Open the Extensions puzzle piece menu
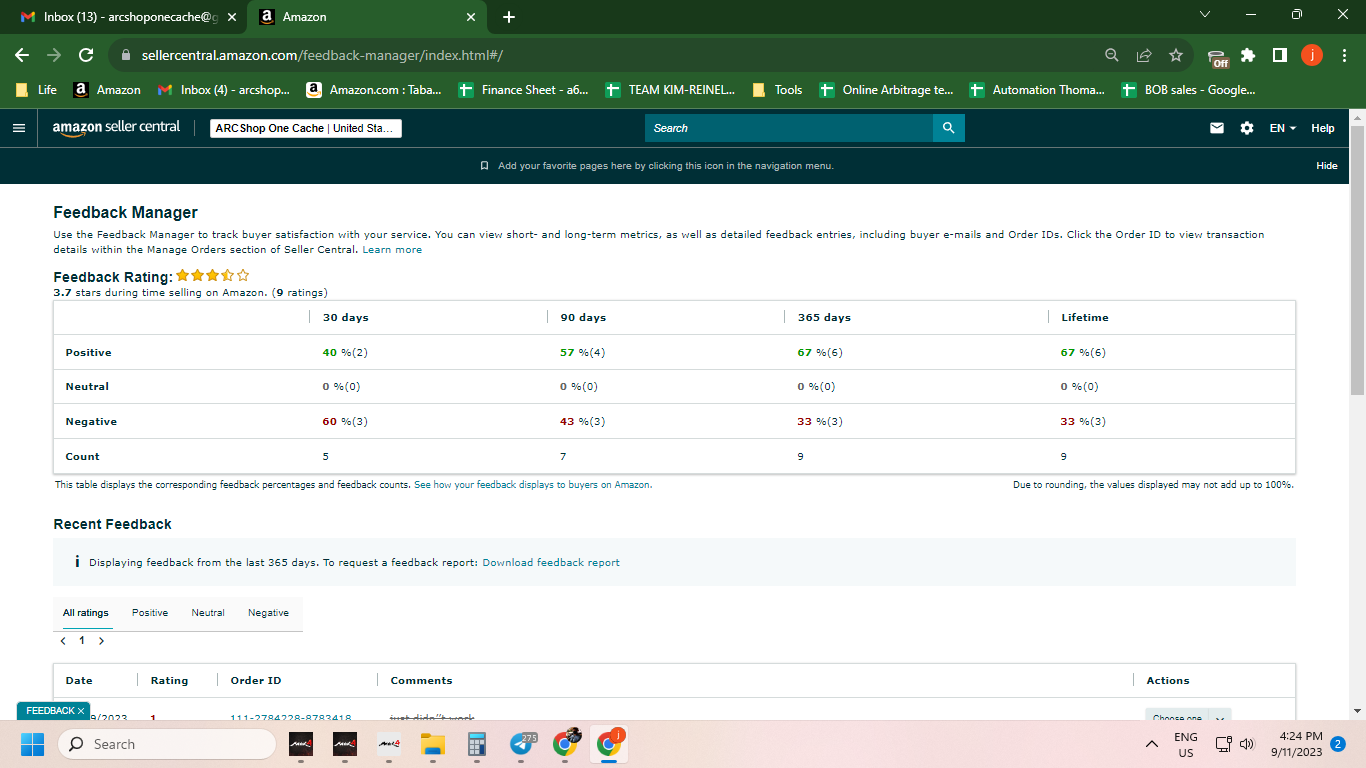The image size is (1366, 768). pyautogui.click(x=1248, y=55)
